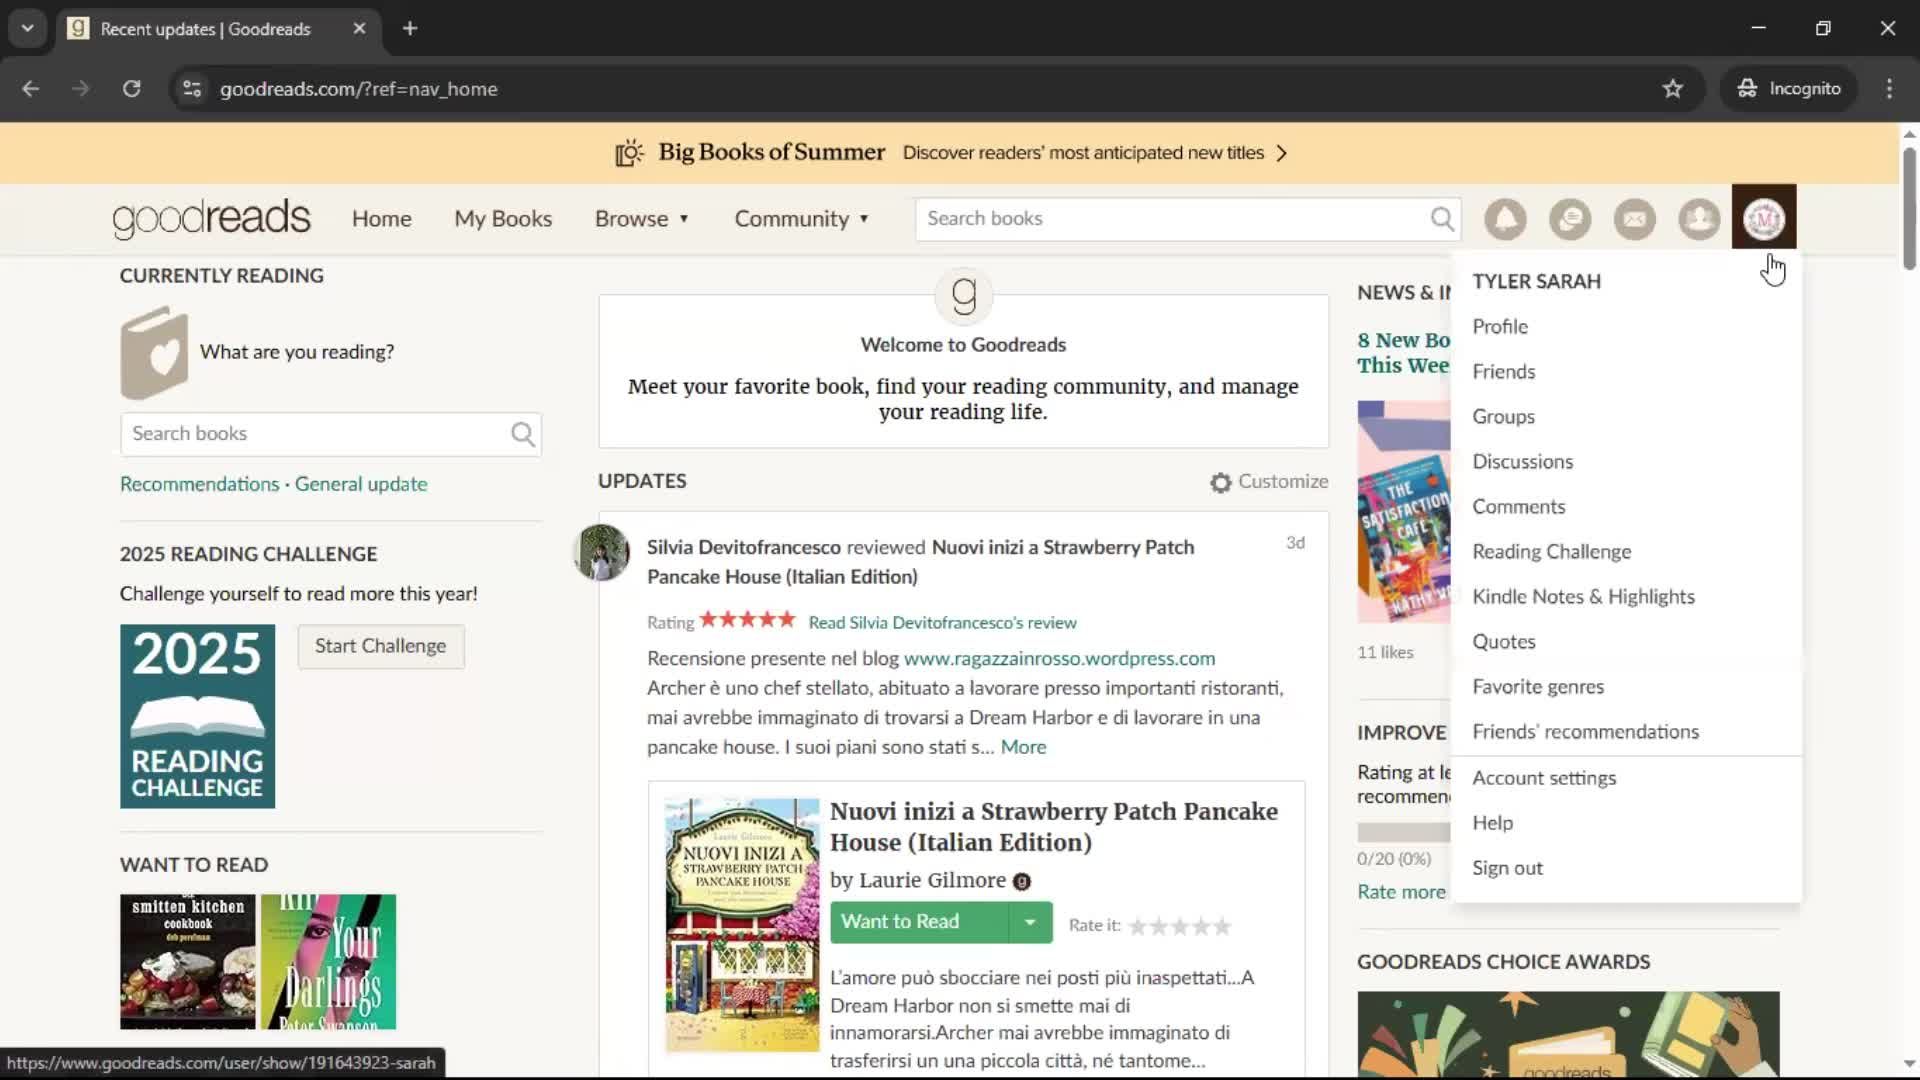Screen dimensions: 1920x1080
Task: Open the discussions chat bubble icon
Action: [1570, 219]
